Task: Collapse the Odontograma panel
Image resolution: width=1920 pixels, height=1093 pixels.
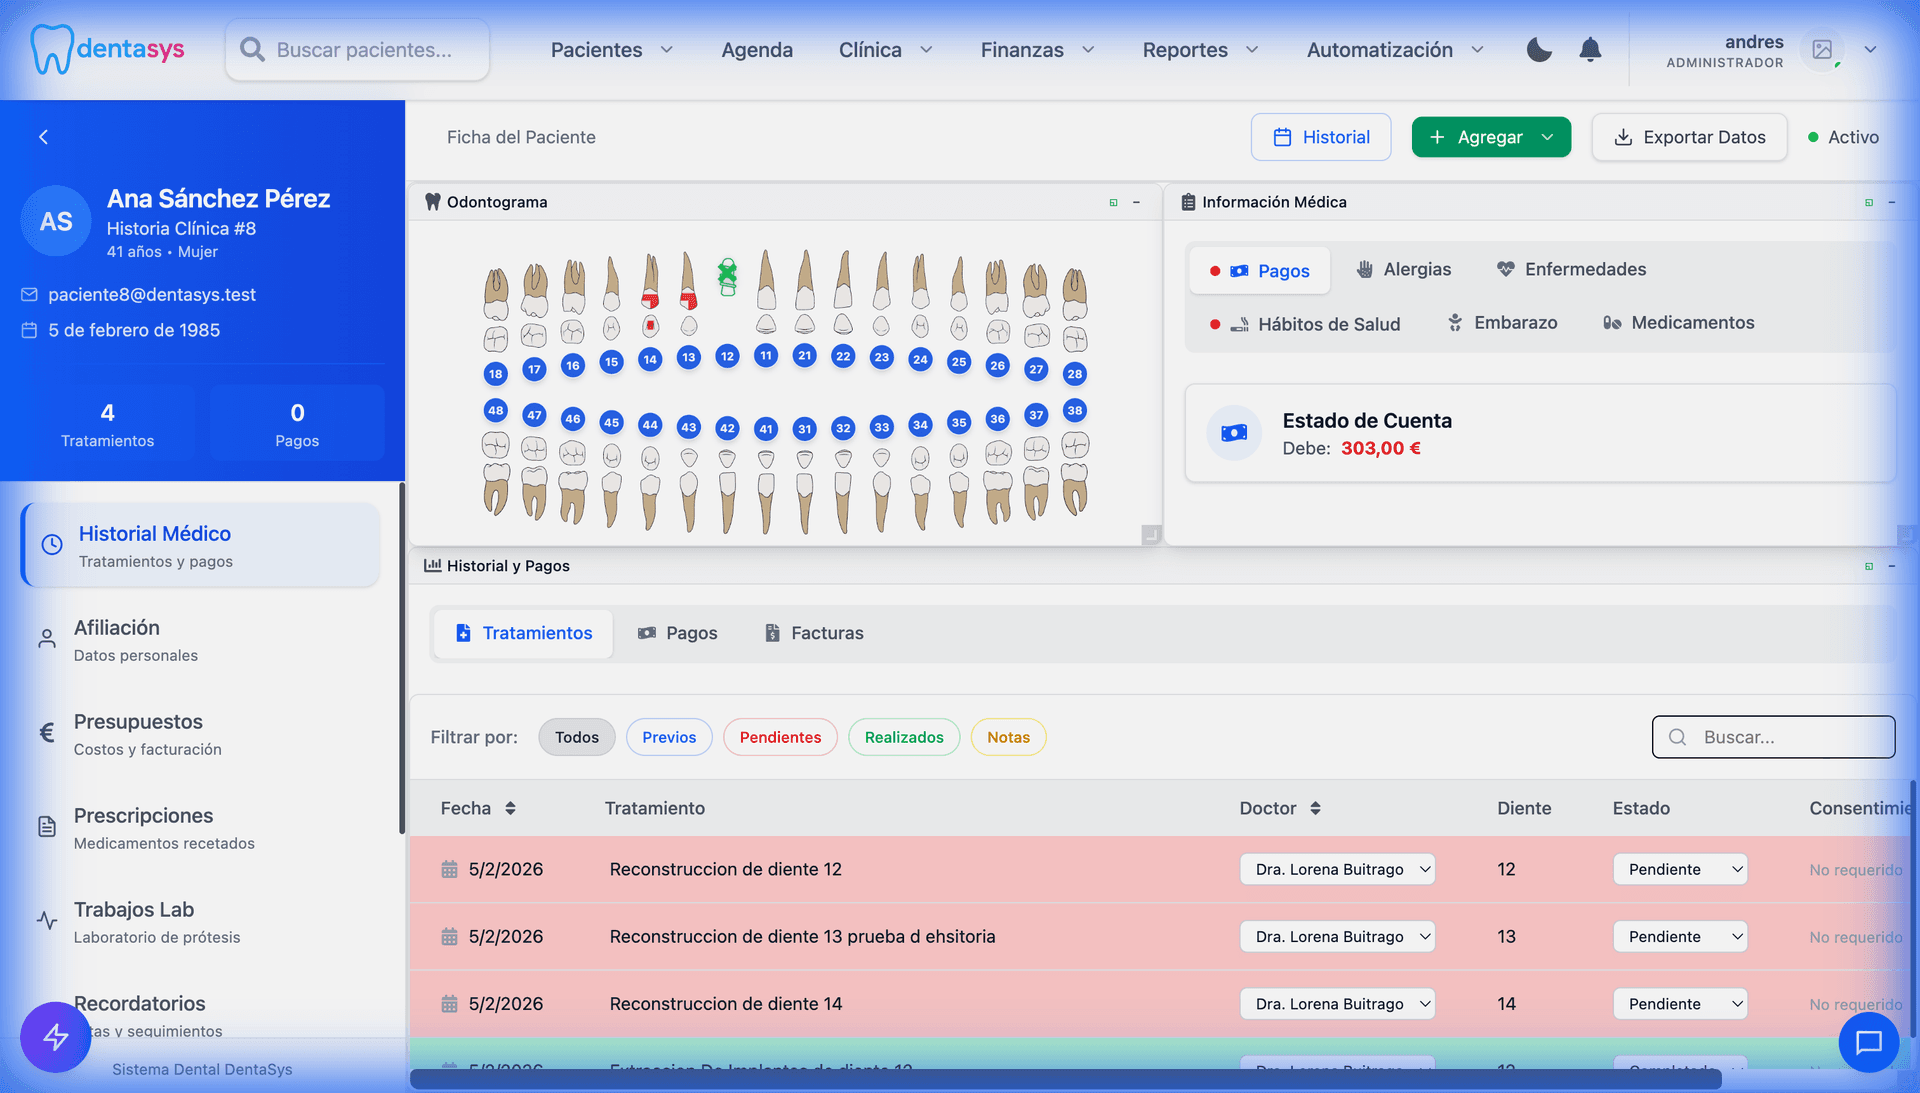Action: (1136, 202)
